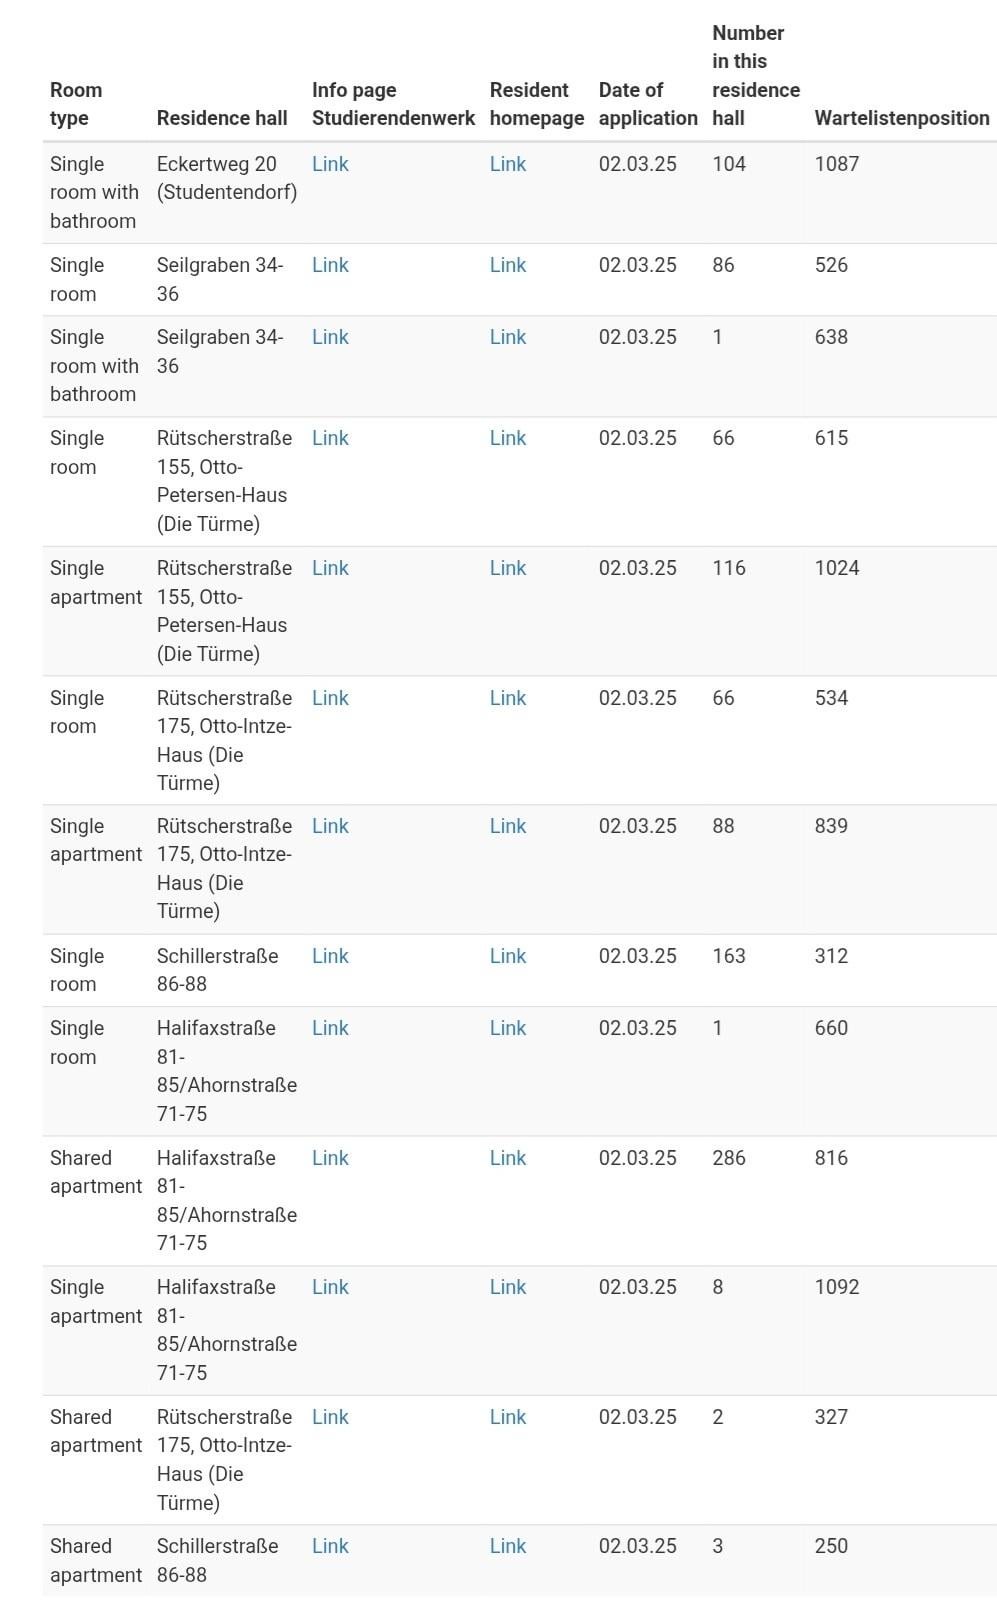Screen dimensions: 997x1606
Task: Select the waitlist position 1087 cell
Action: tap(837, 164)
